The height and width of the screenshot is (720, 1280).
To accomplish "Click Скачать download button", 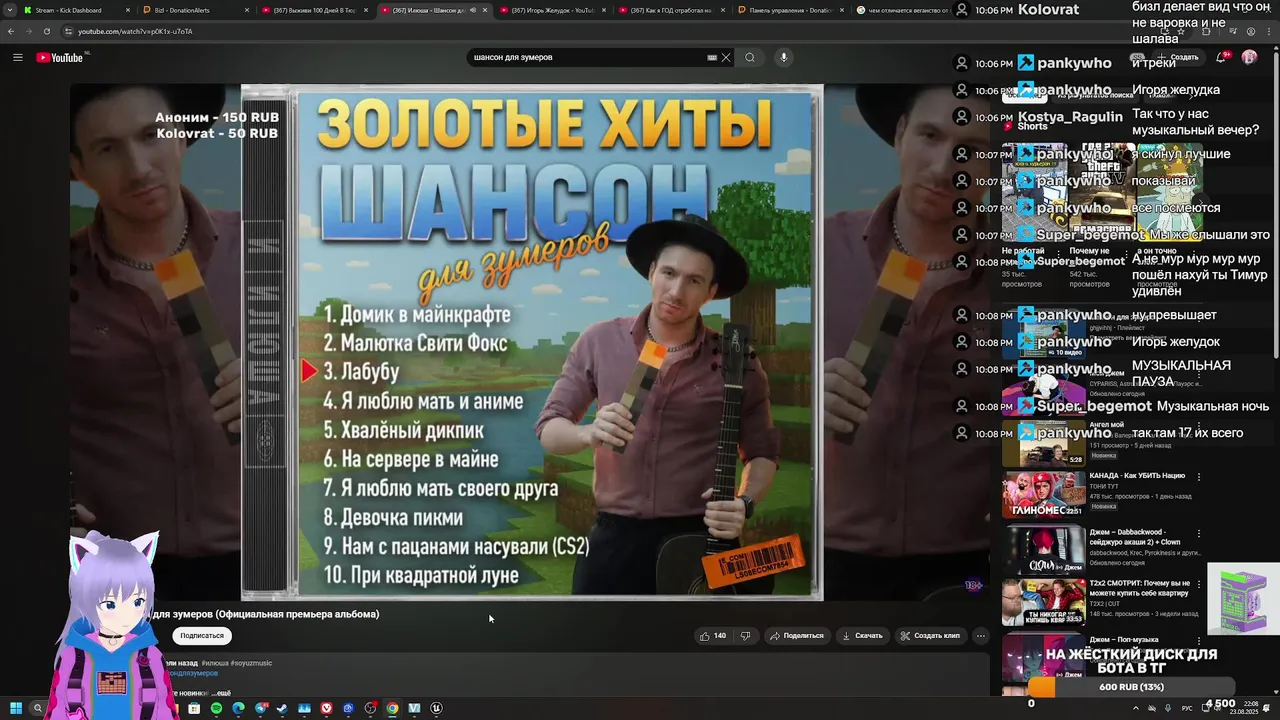I will pos(862,636).
